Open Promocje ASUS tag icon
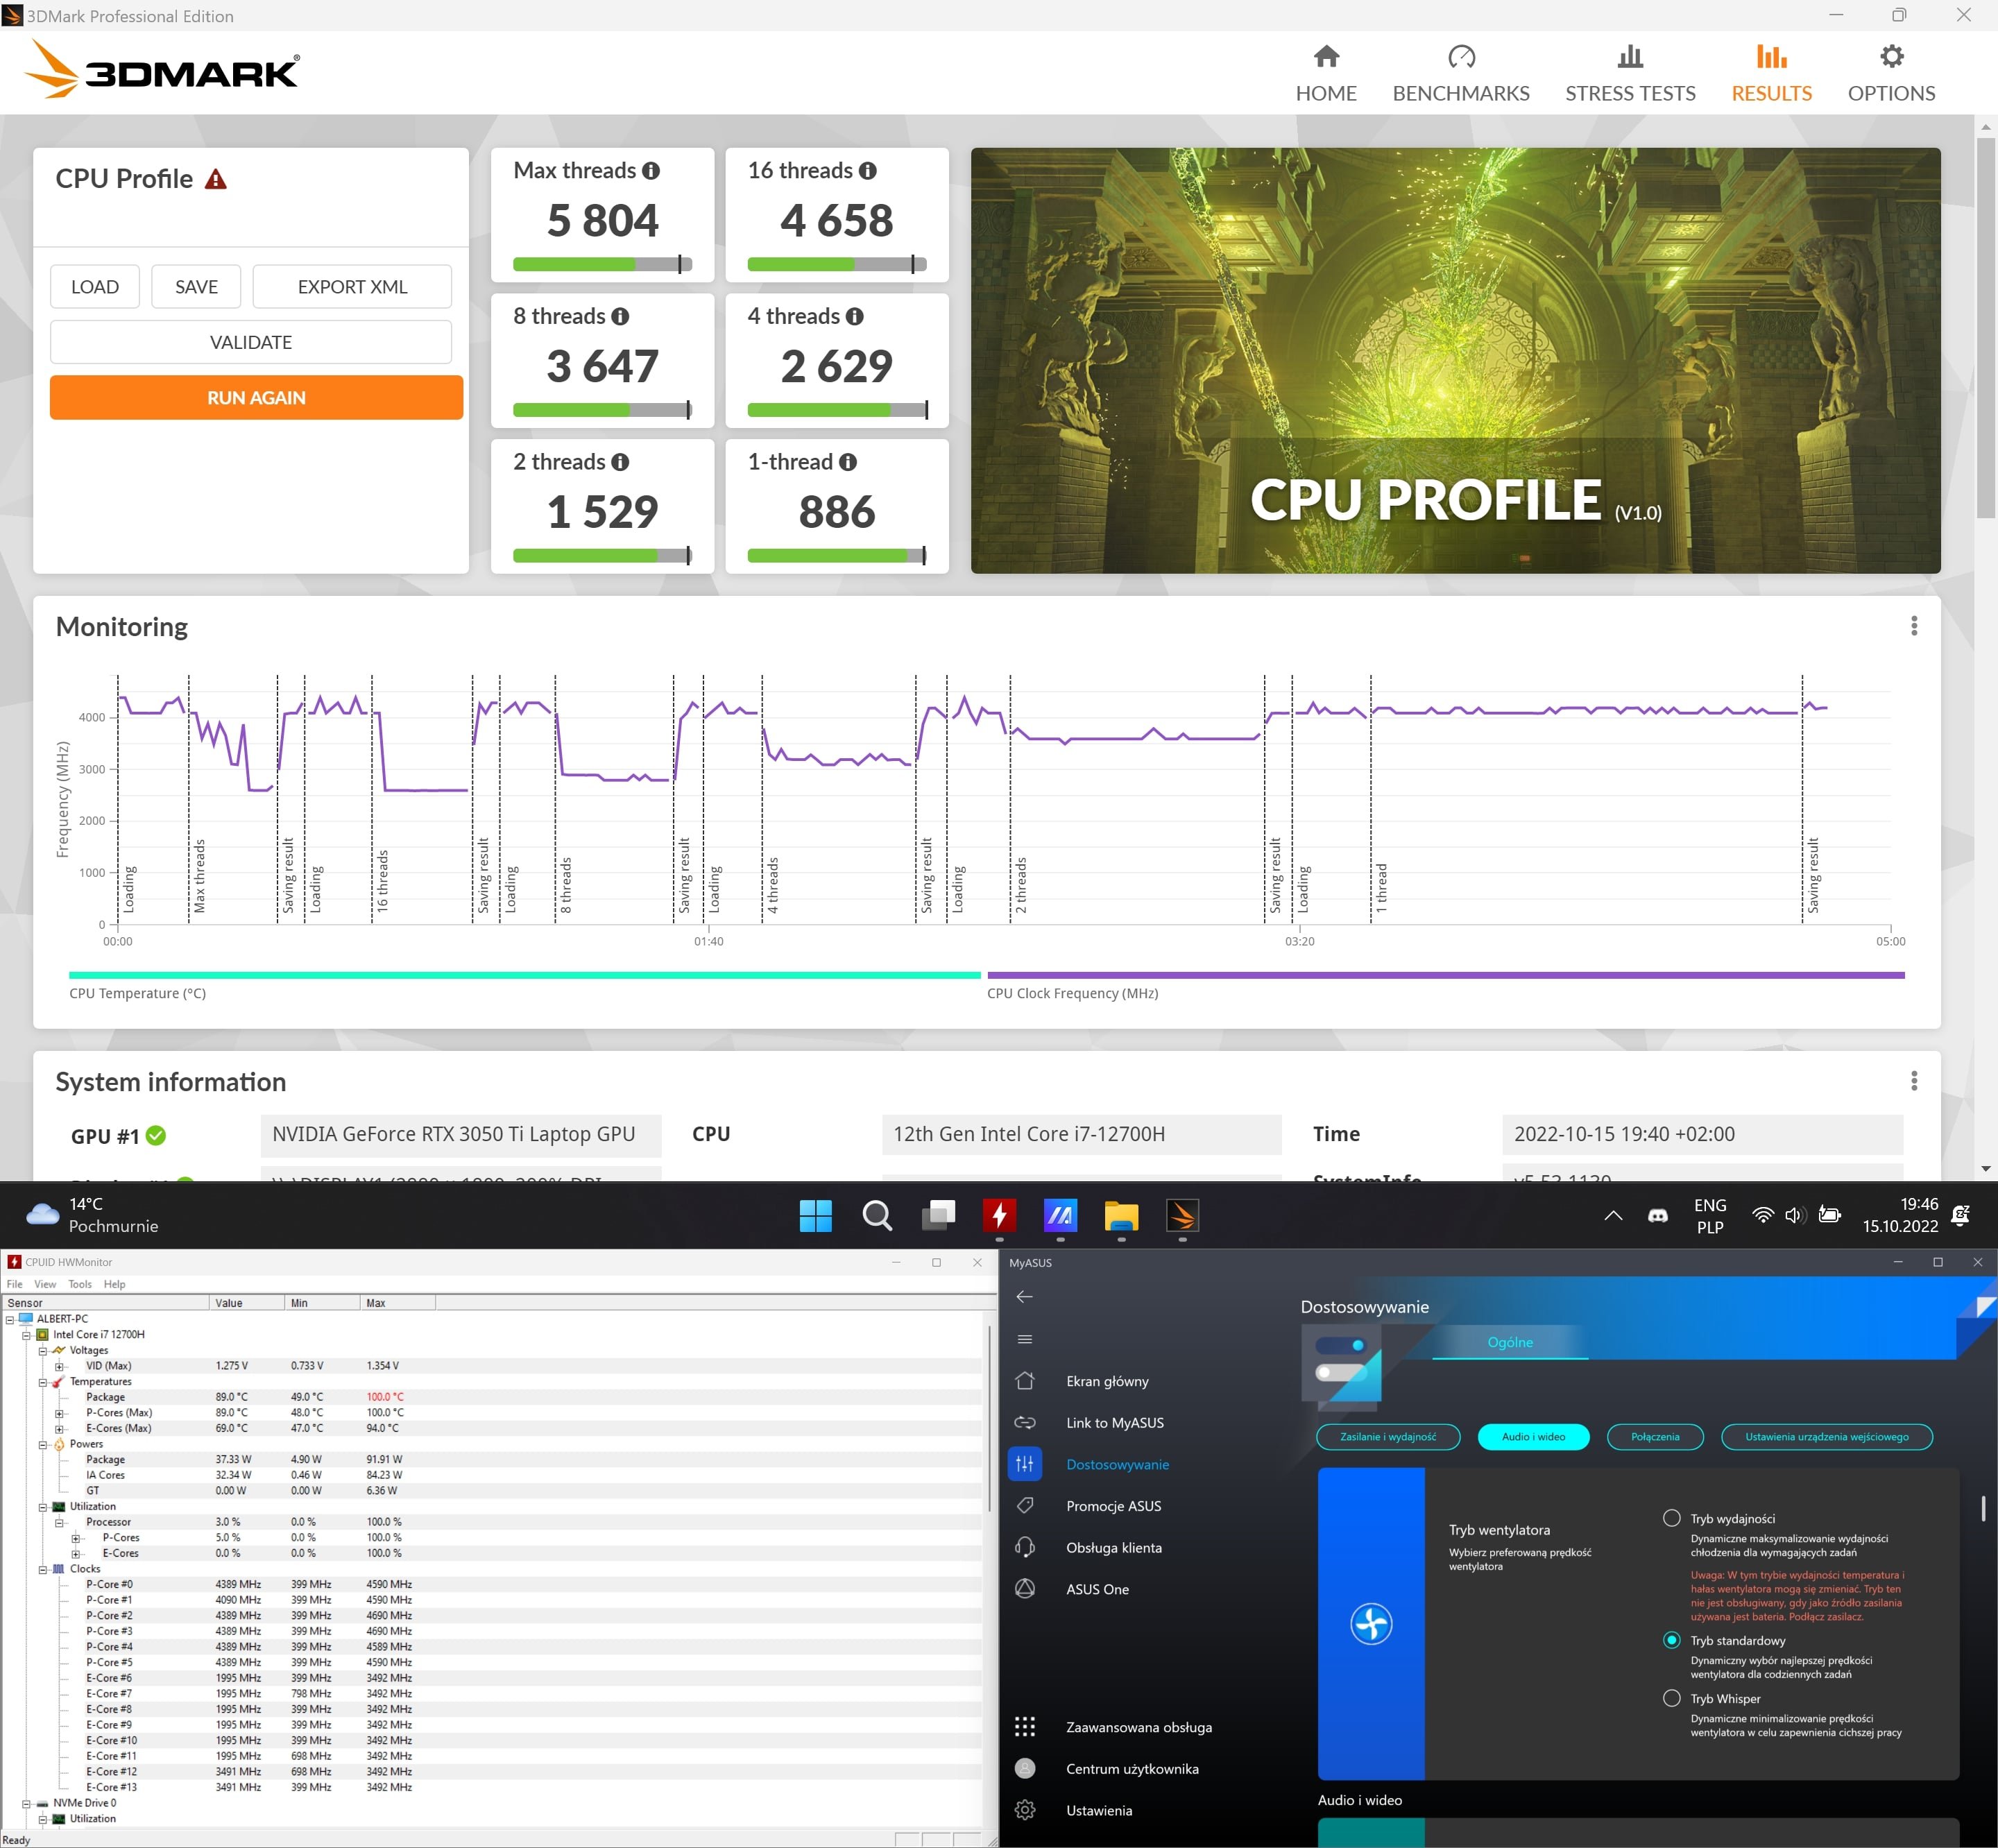 [x=1024, y=1505]
